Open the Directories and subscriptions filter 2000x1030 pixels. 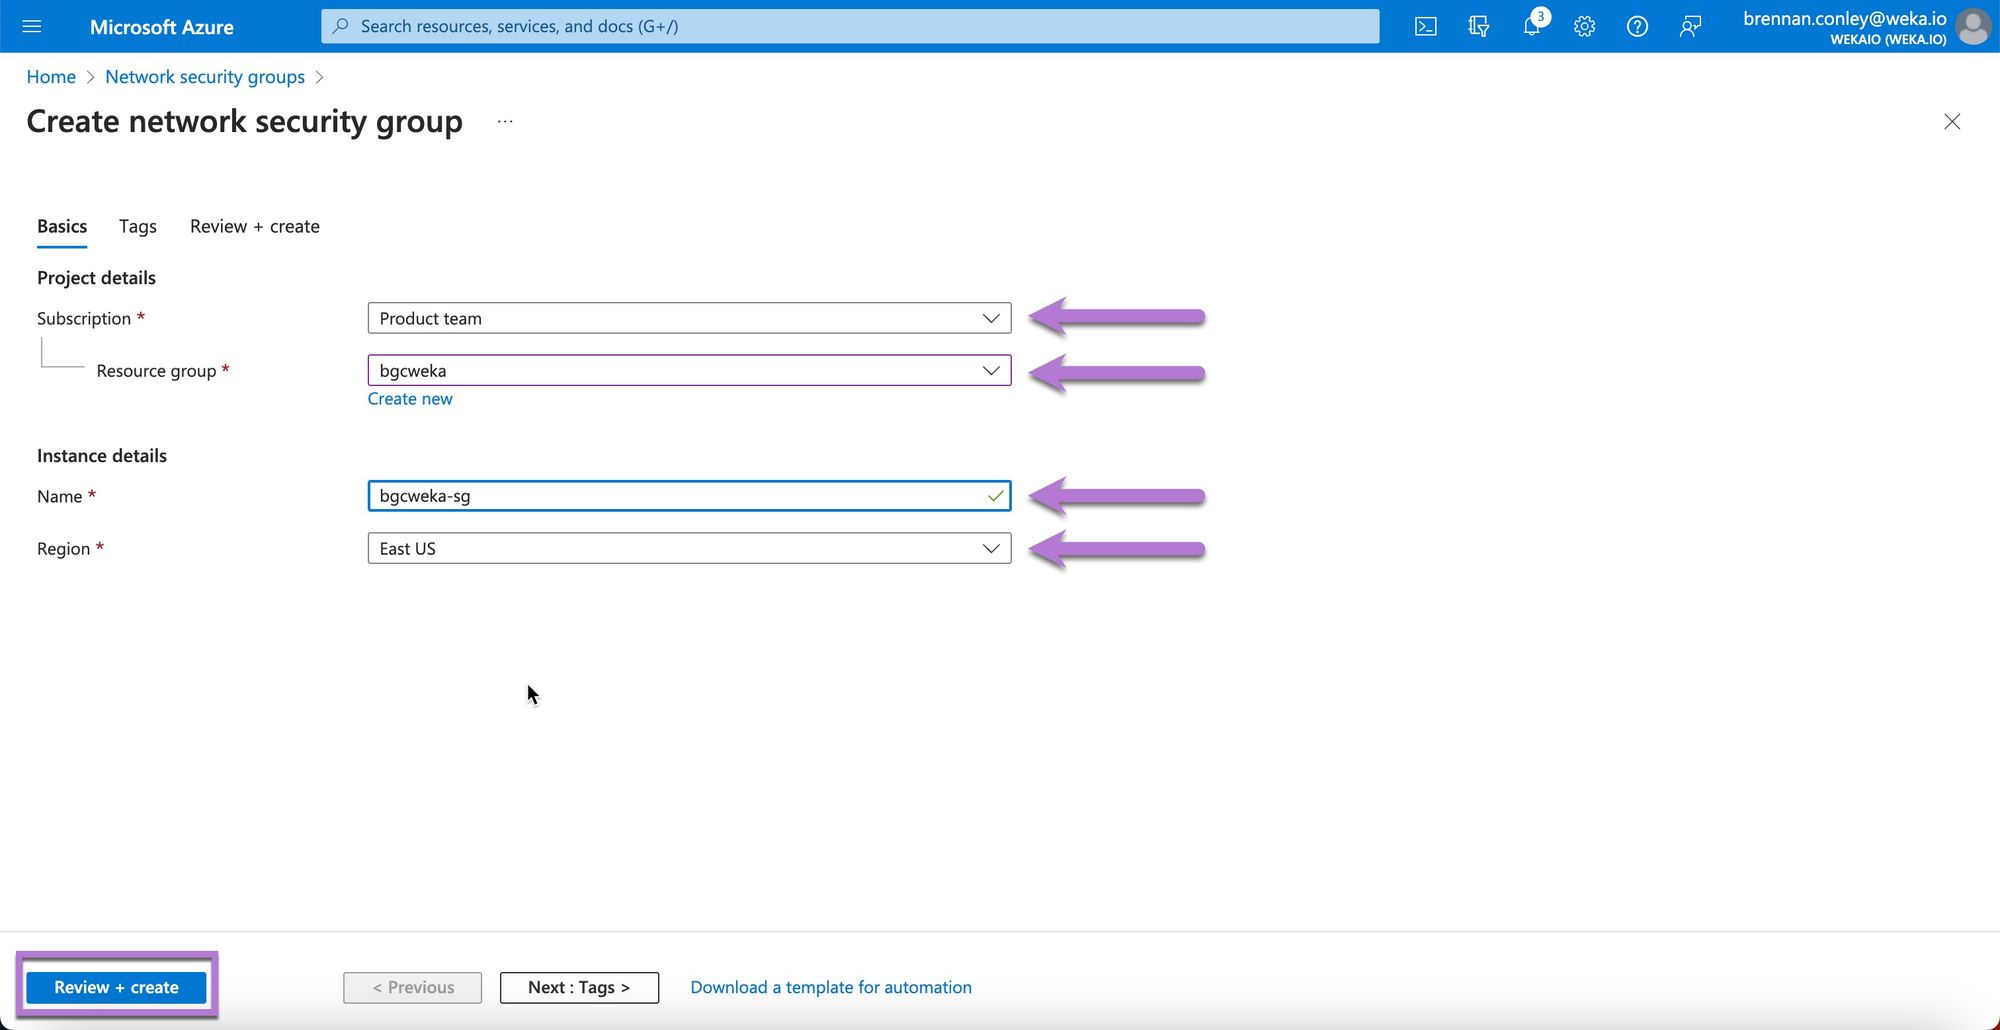tap(1478, 26)
